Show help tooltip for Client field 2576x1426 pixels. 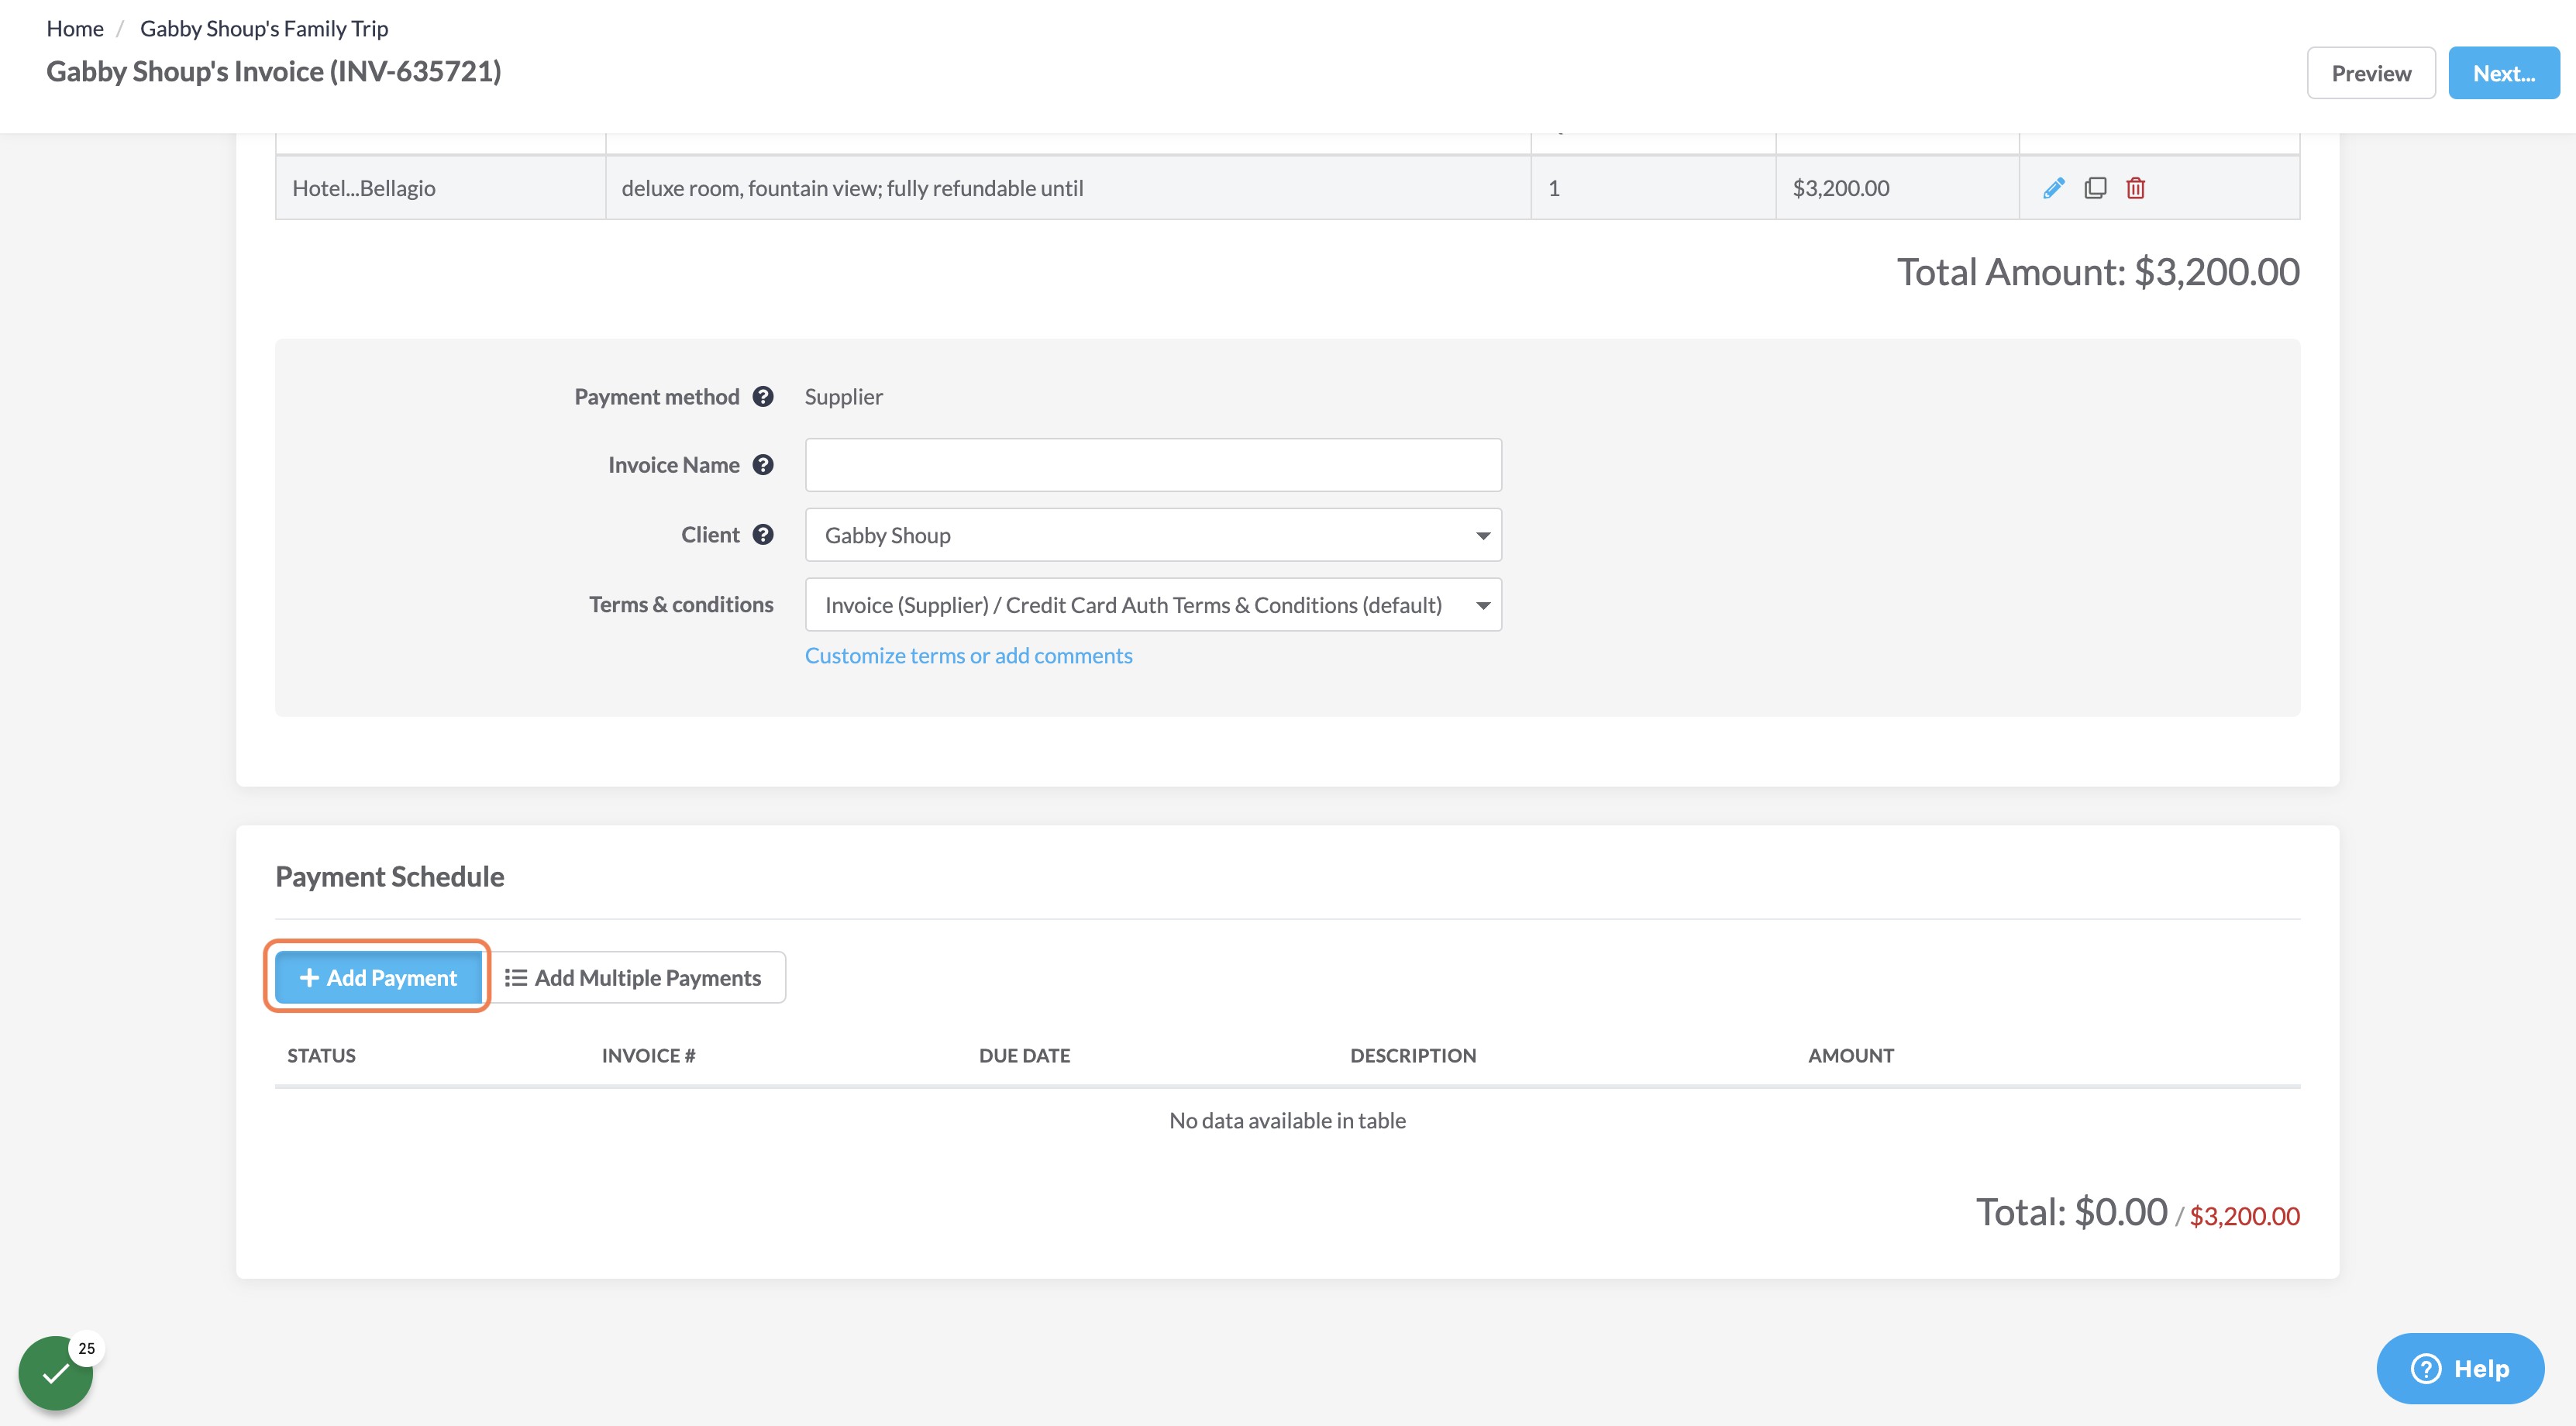tap(763, 535)
